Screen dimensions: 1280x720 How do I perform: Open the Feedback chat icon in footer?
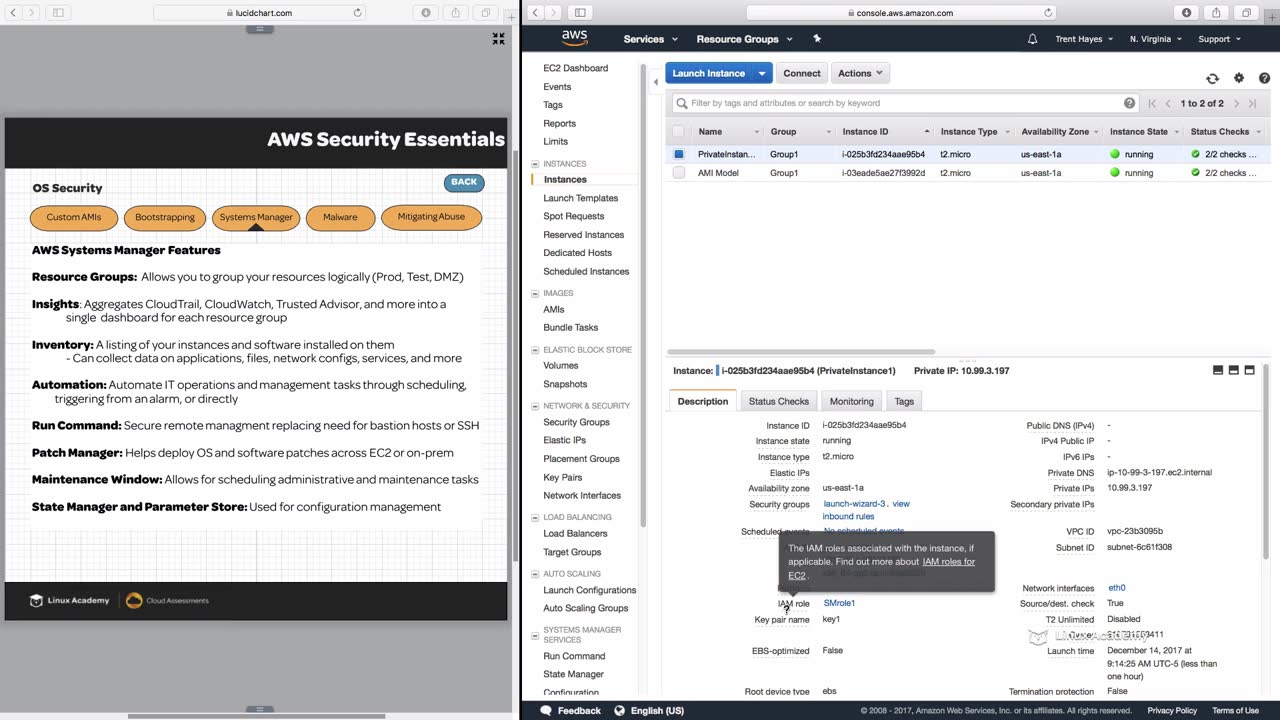(x=546, y=710)
